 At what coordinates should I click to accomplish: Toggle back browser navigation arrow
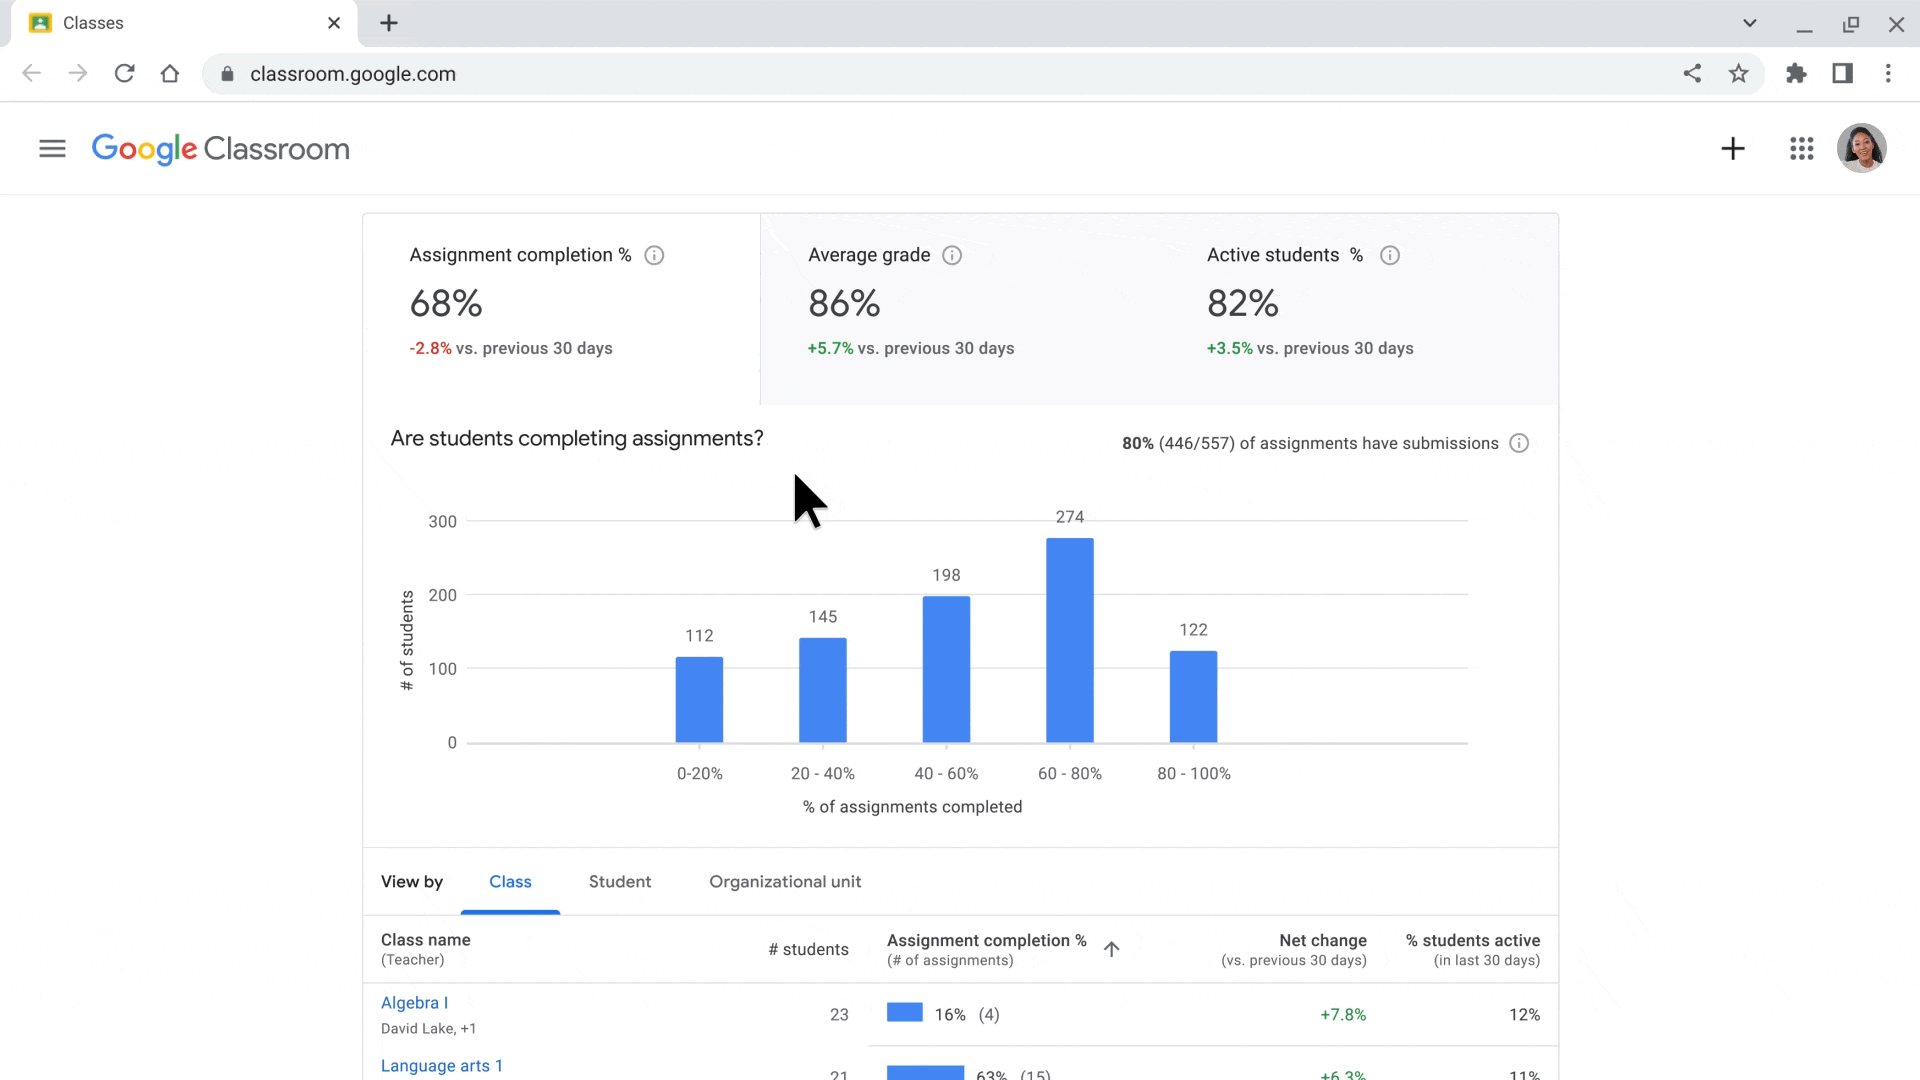click(32, 74)
